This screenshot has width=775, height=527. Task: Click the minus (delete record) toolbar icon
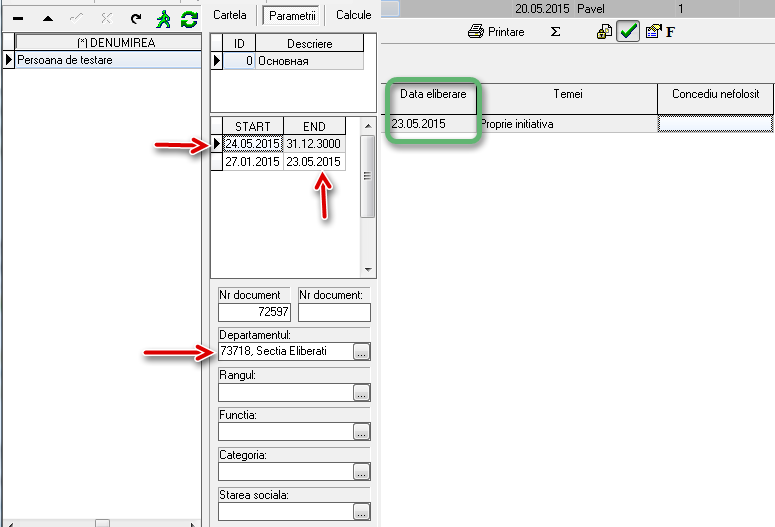[18, 19]
